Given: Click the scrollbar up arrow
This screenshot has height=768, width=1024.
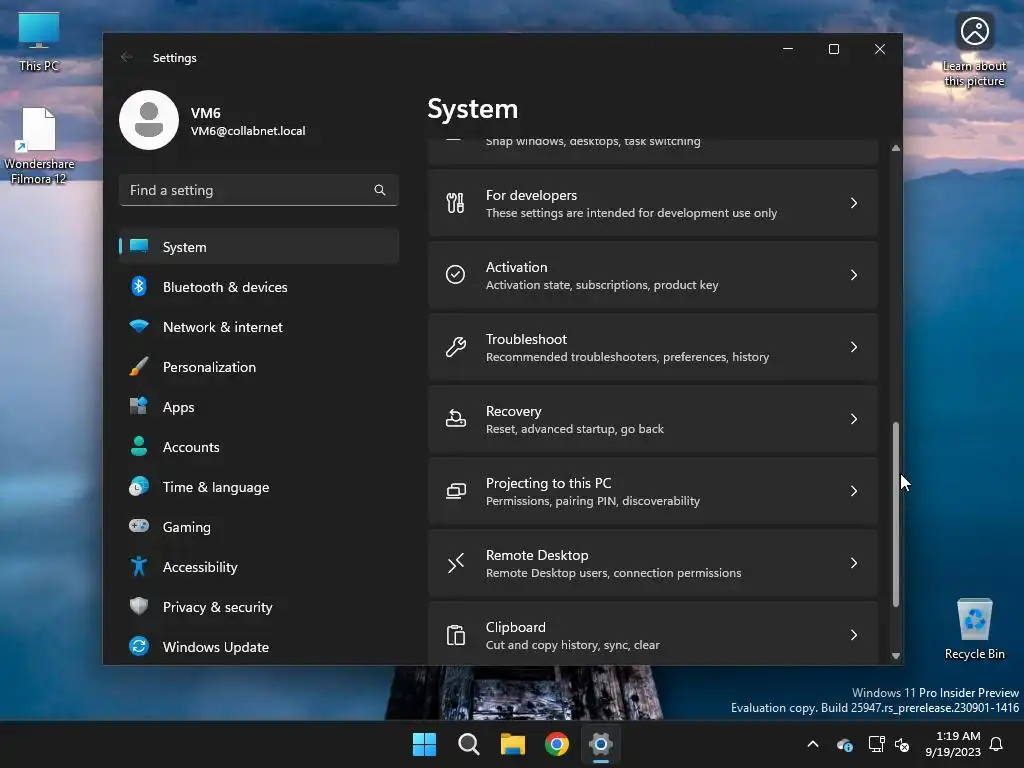Looking at the screenshot, I should (896, 148).
